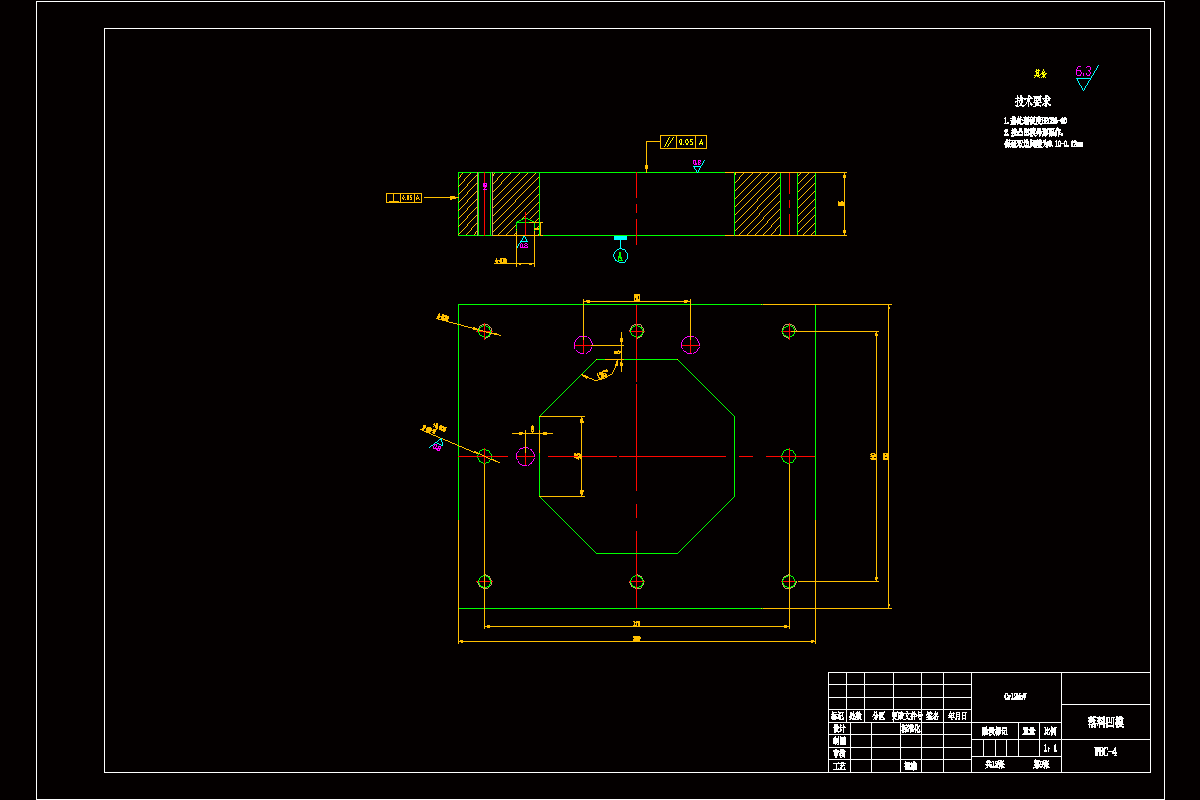Select the right hatched area in section view

click(x=758, y=204)
